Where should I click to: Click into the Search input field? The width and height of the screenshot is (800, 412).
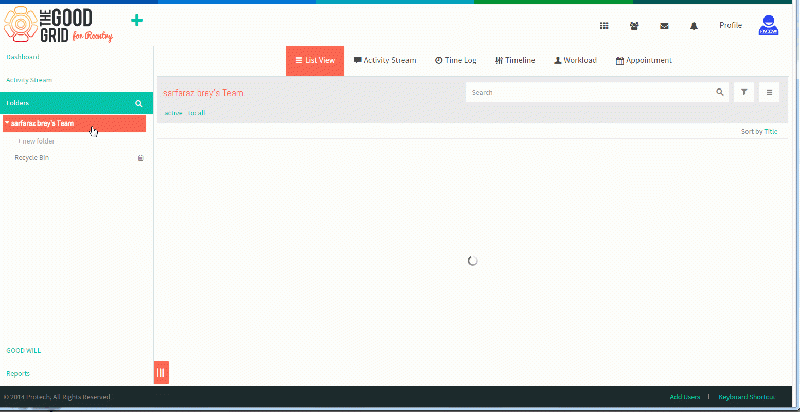[x=590, y=92]
